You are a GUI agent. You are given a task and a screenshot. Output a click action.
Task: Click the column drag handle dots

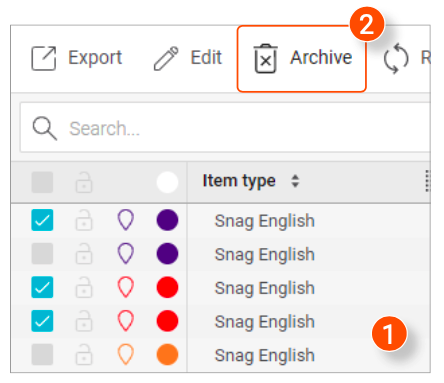pyautogui.click(x=428, y=181)
